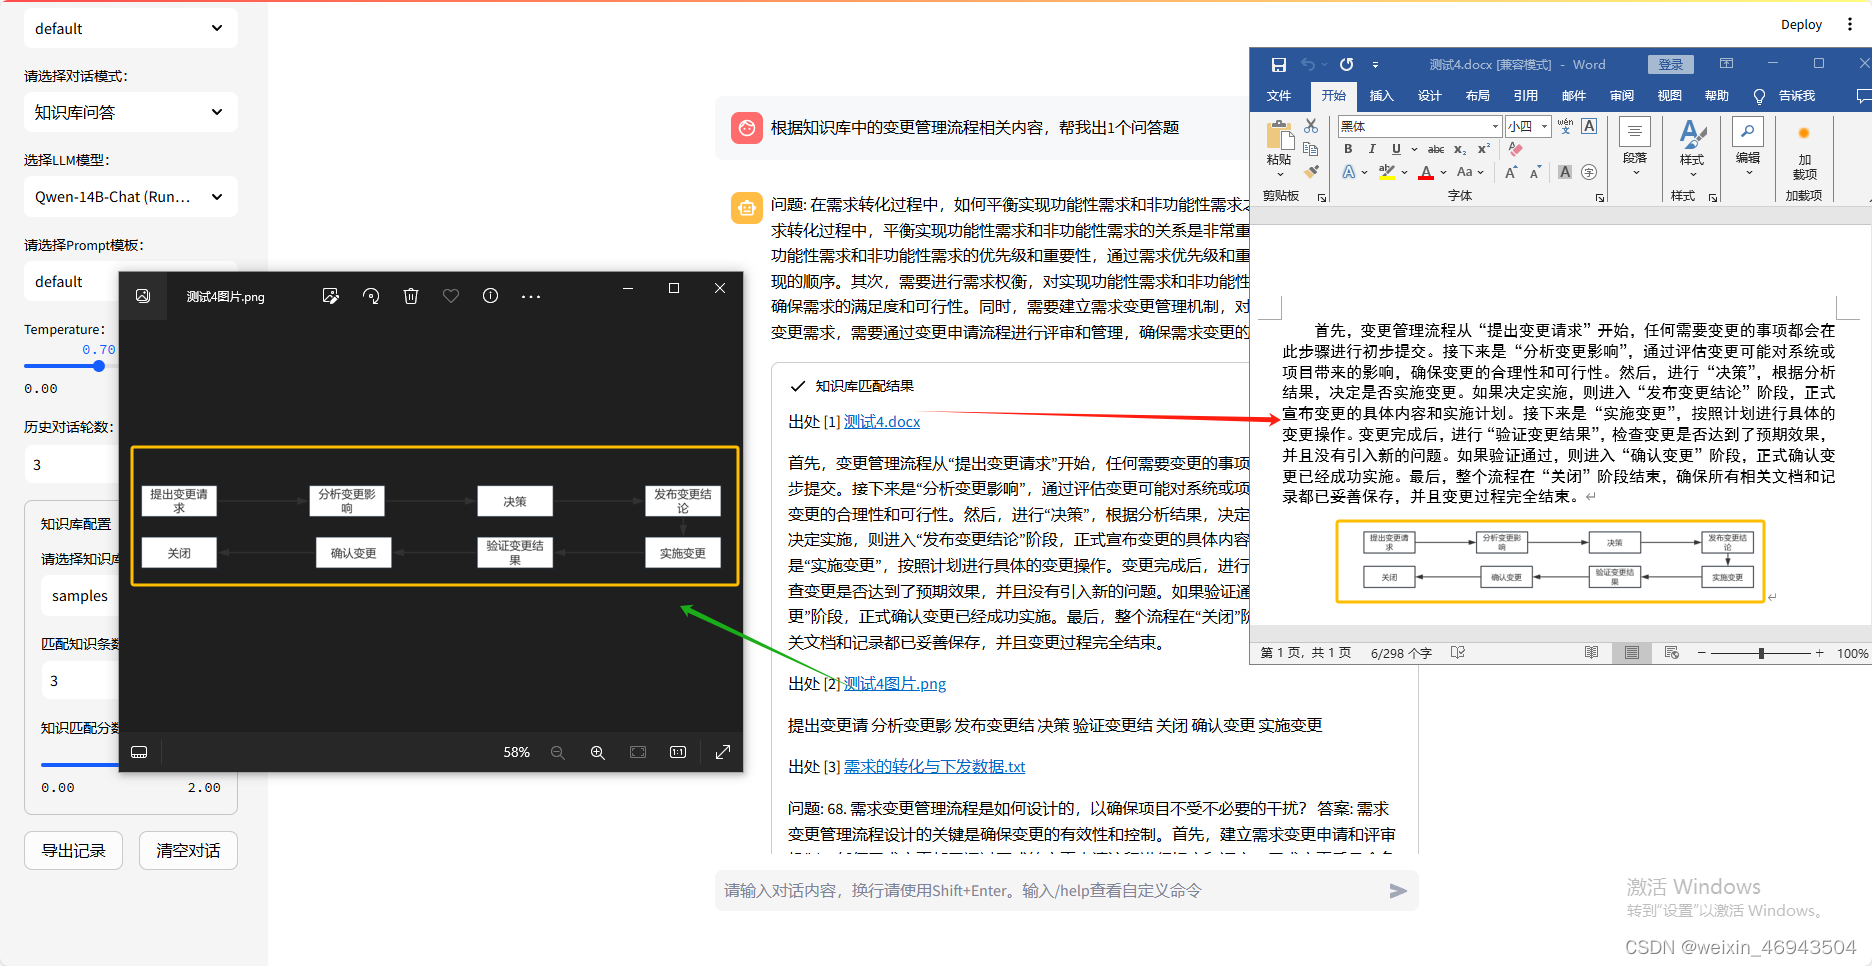1872x966 pixels.
Task: Click the Deploy button
Action: pyautogui.click(x=1801, y=25)
